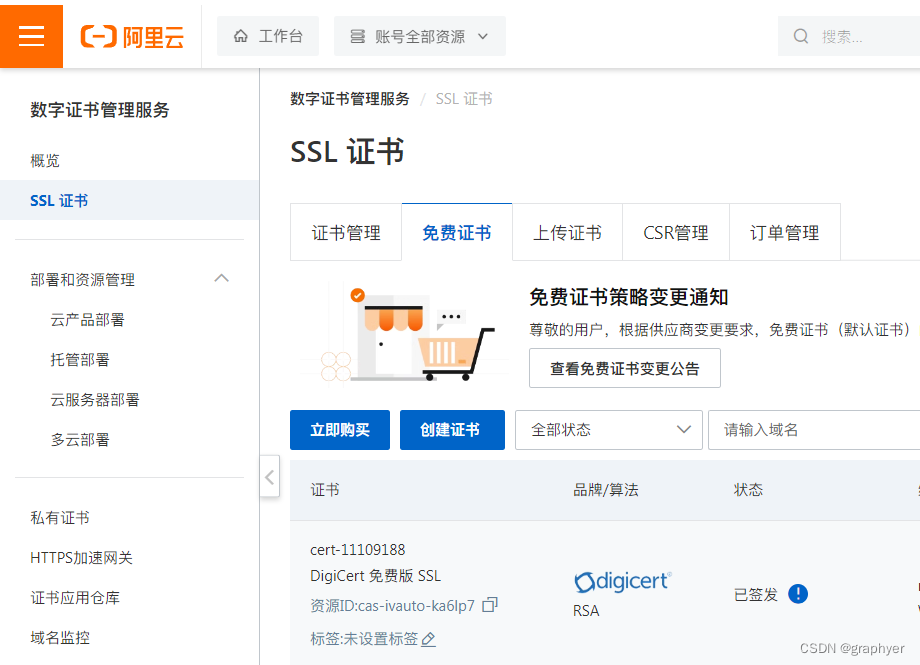
Task: Go to the CSR管理 tab
Action: point(676,232)
